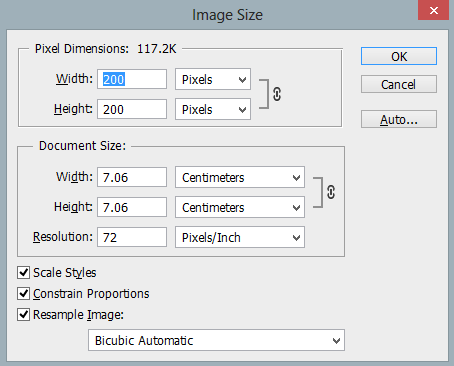454x366 pixels.
Task: Click the Image Size title text
Action: click(x=227, y=15)
